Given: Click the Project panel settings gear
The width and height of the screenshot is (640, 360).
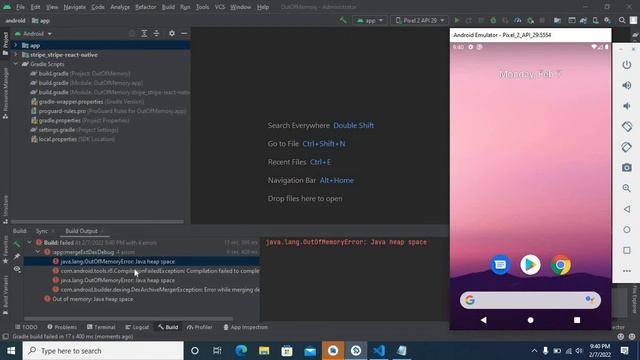Looking at the screenshot, I should [172, 33].
